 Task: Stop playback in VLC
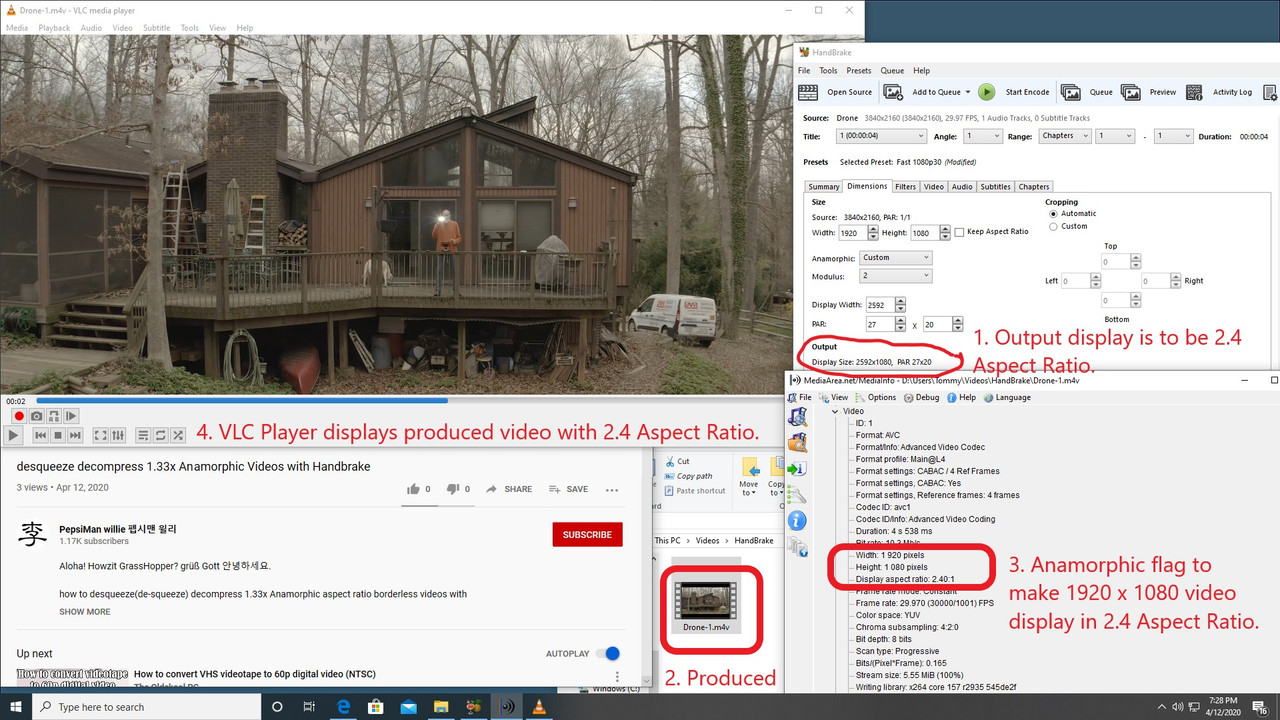58,435
